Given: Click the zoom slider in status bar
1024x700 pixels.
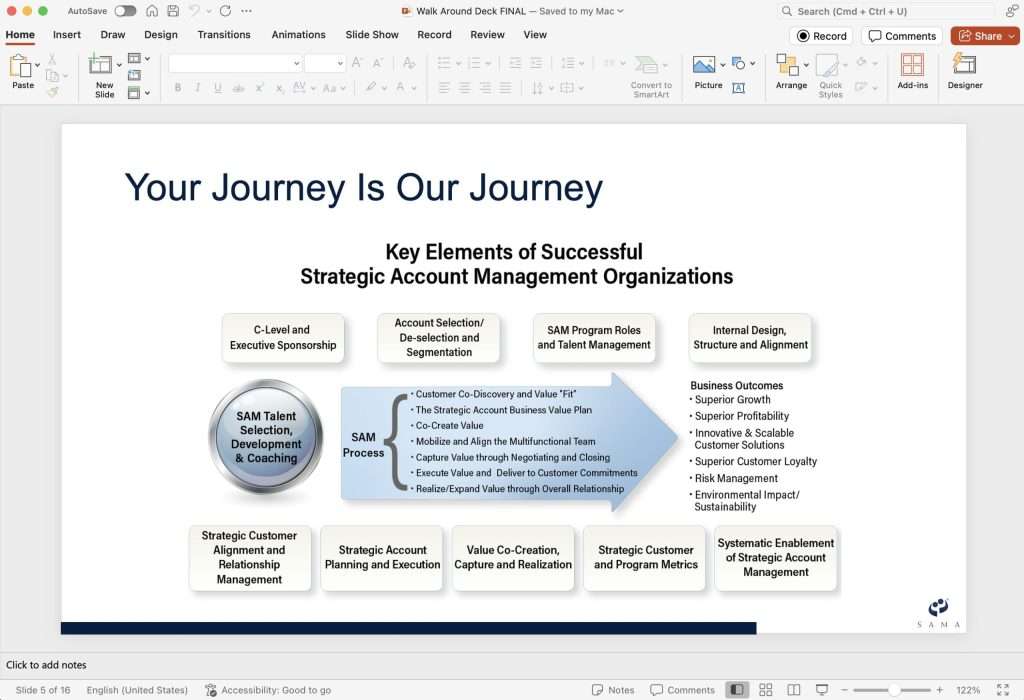Looking at the screenshot, I should pyautogui.click(x=893, y=690).
